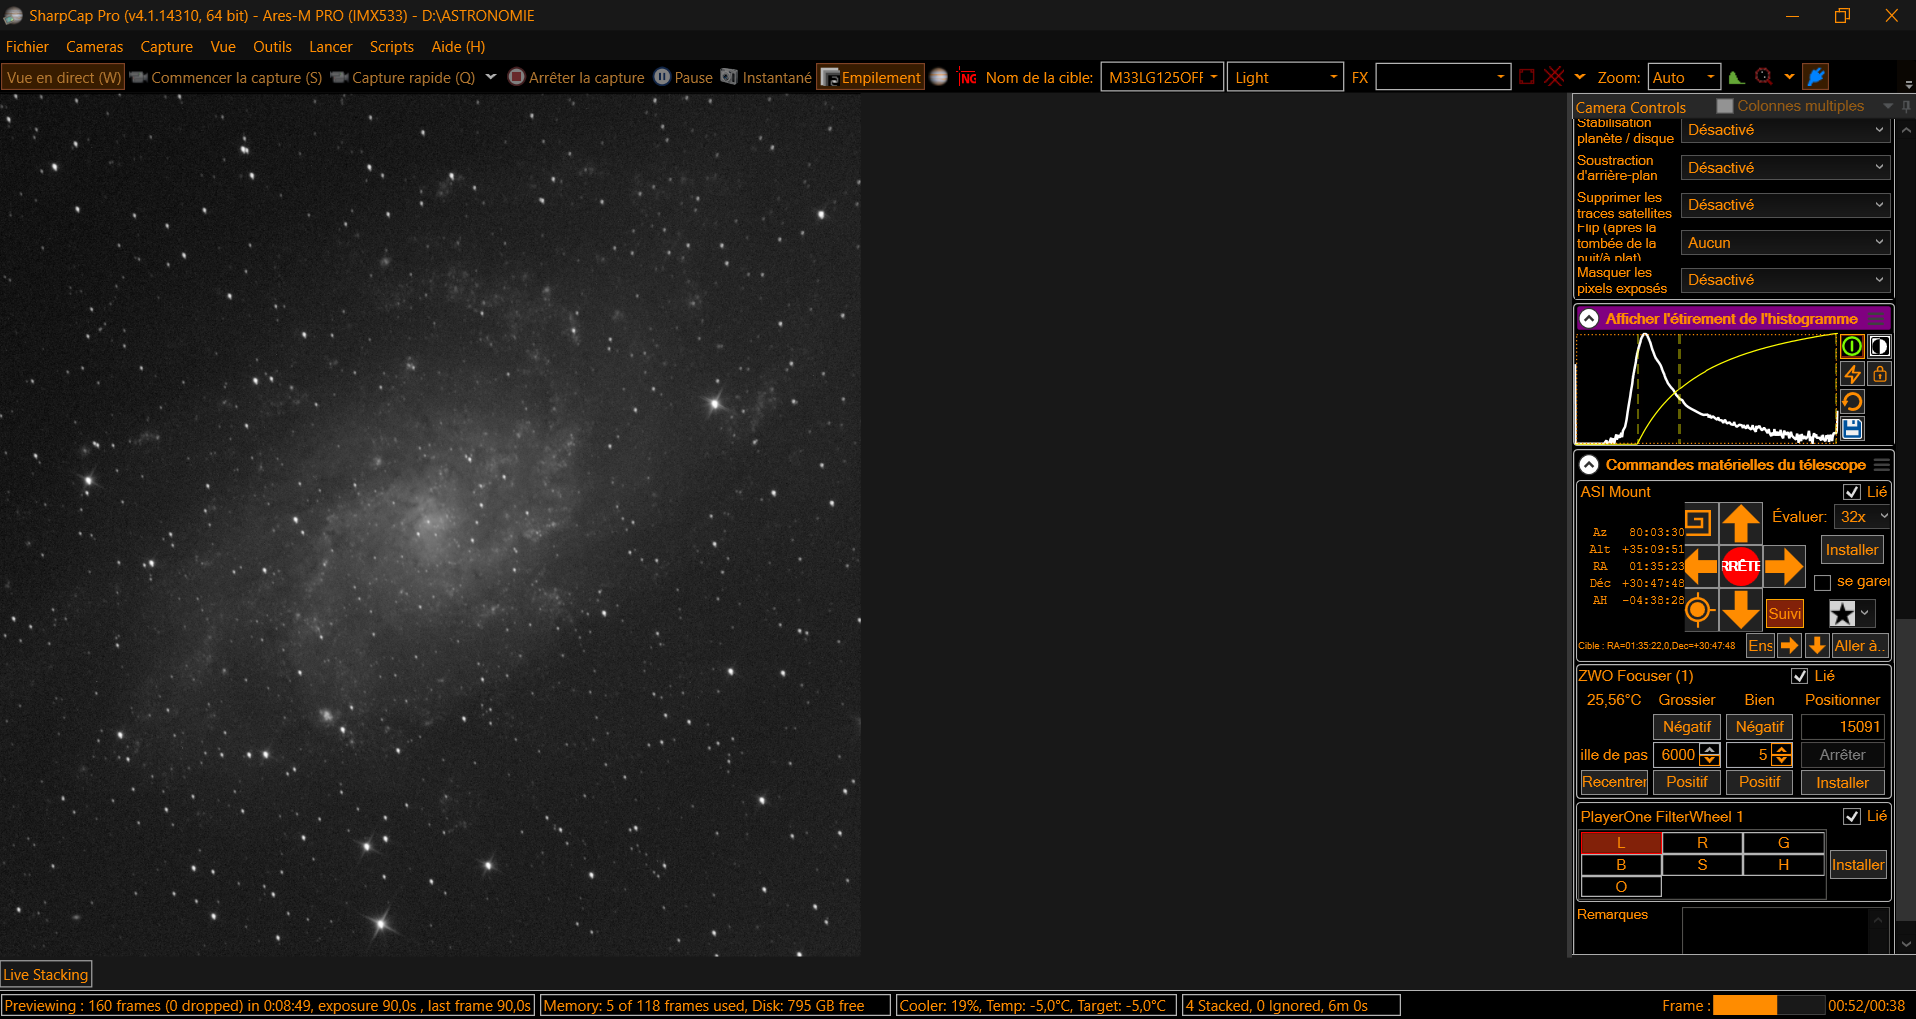Click the Instantané snapshot icon
Screen dimensions: 1916x1019
coord(729,77)
